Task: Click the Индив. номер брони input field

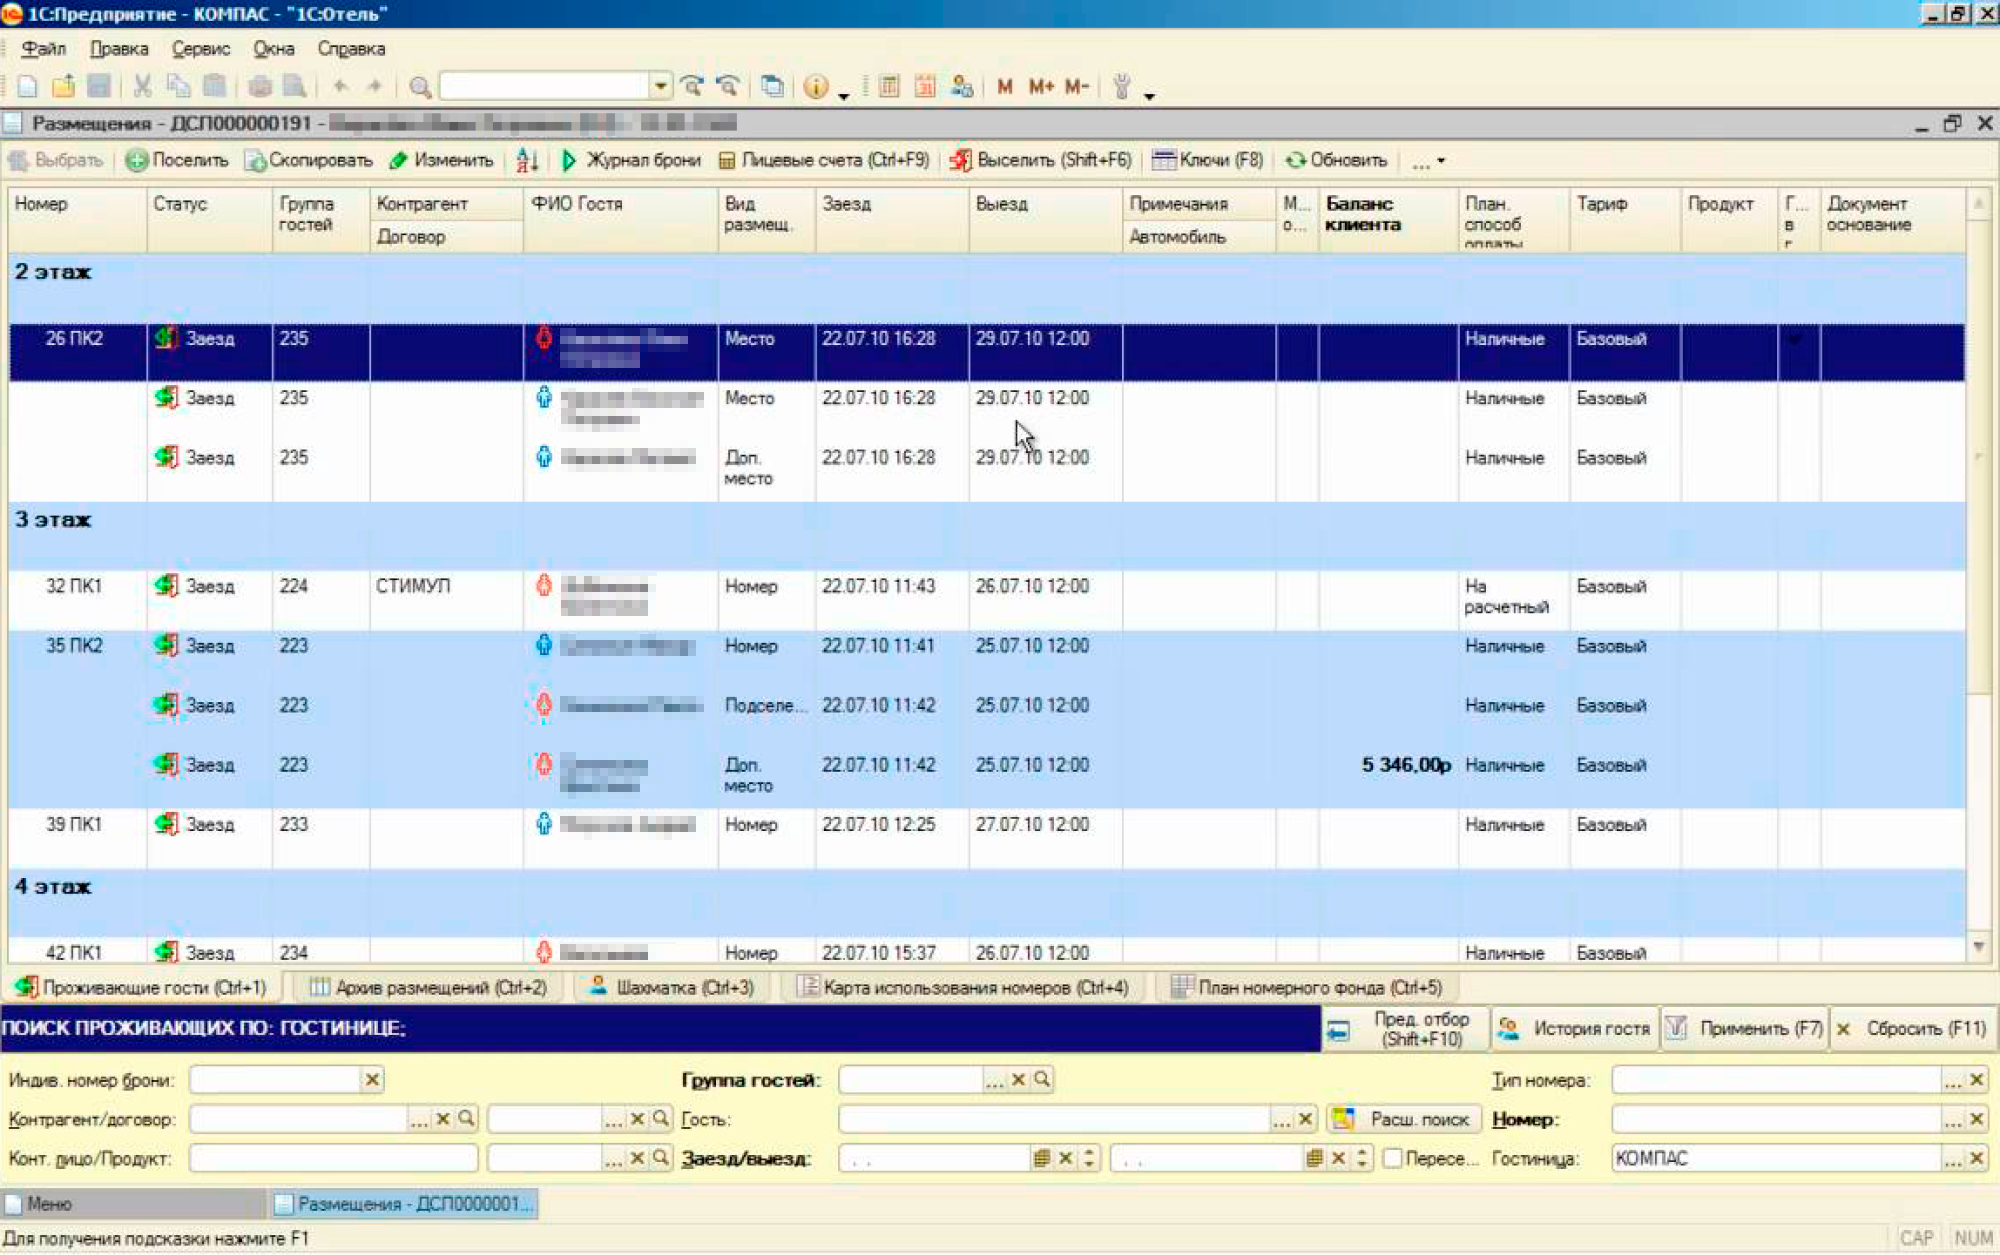Action: click(275, 1080)
